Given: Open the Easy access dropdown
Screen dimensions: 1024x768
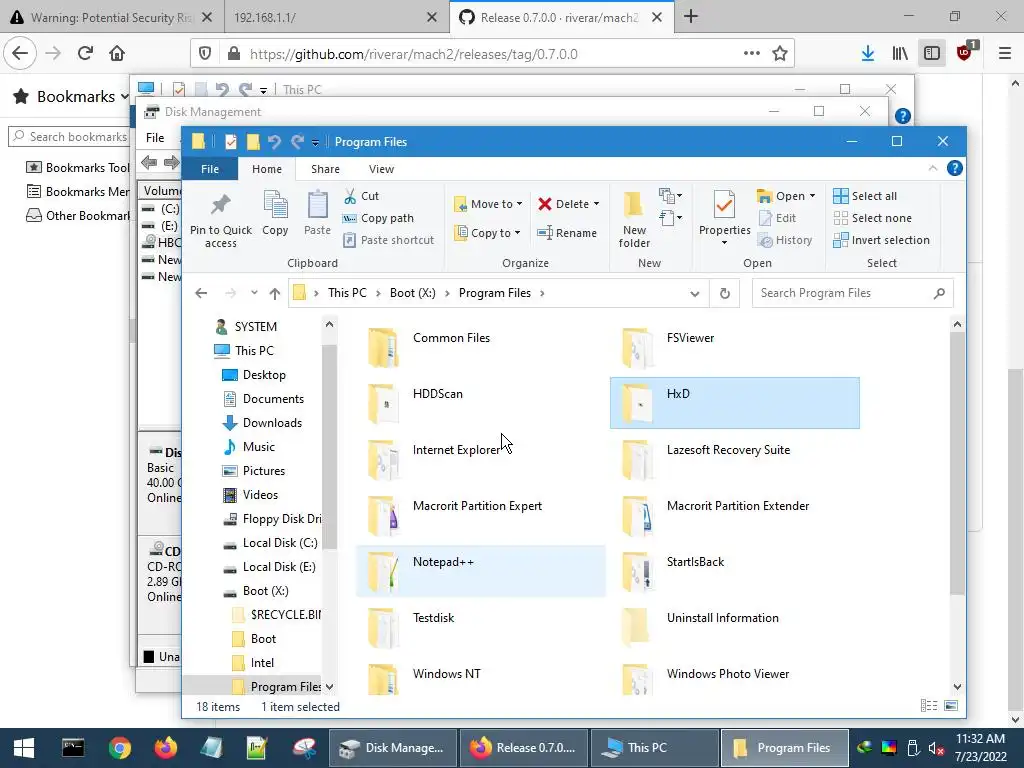Looking at the screenshot, I should click(671, 217).
